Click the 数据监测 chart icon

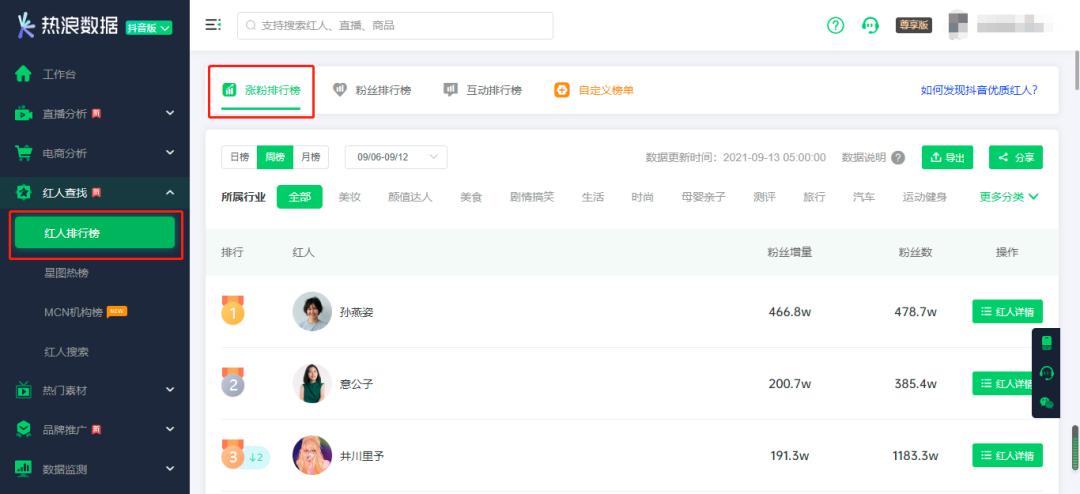23,469
